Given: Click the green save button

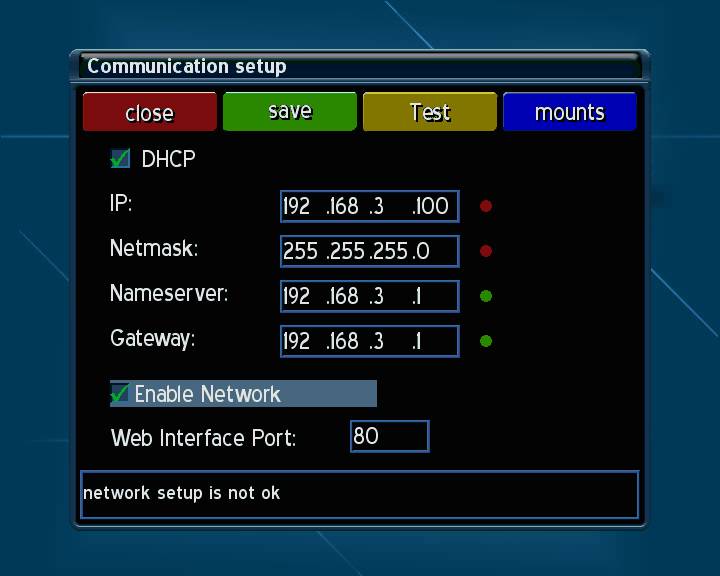Looking at the screenshot, I should pyautogui.click(x=289, y=112).
